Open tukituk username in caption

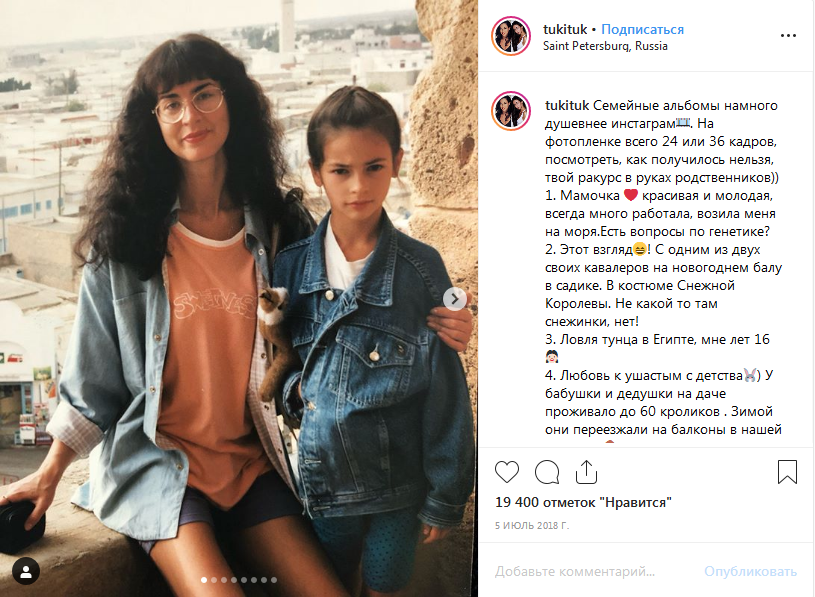point(567,105)
